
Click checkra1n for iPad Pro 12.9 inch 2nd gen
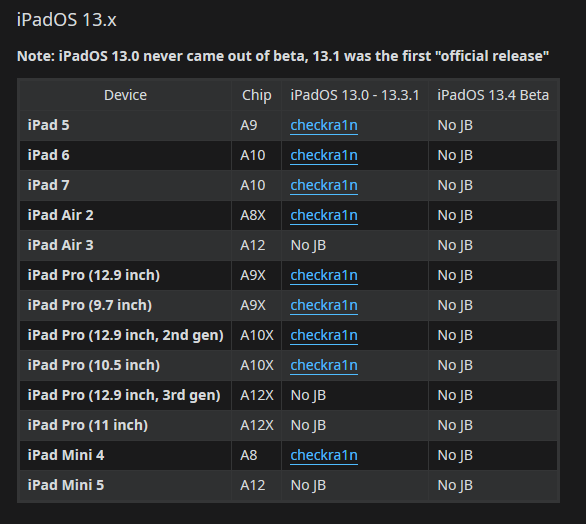click(x=324, y=335)
